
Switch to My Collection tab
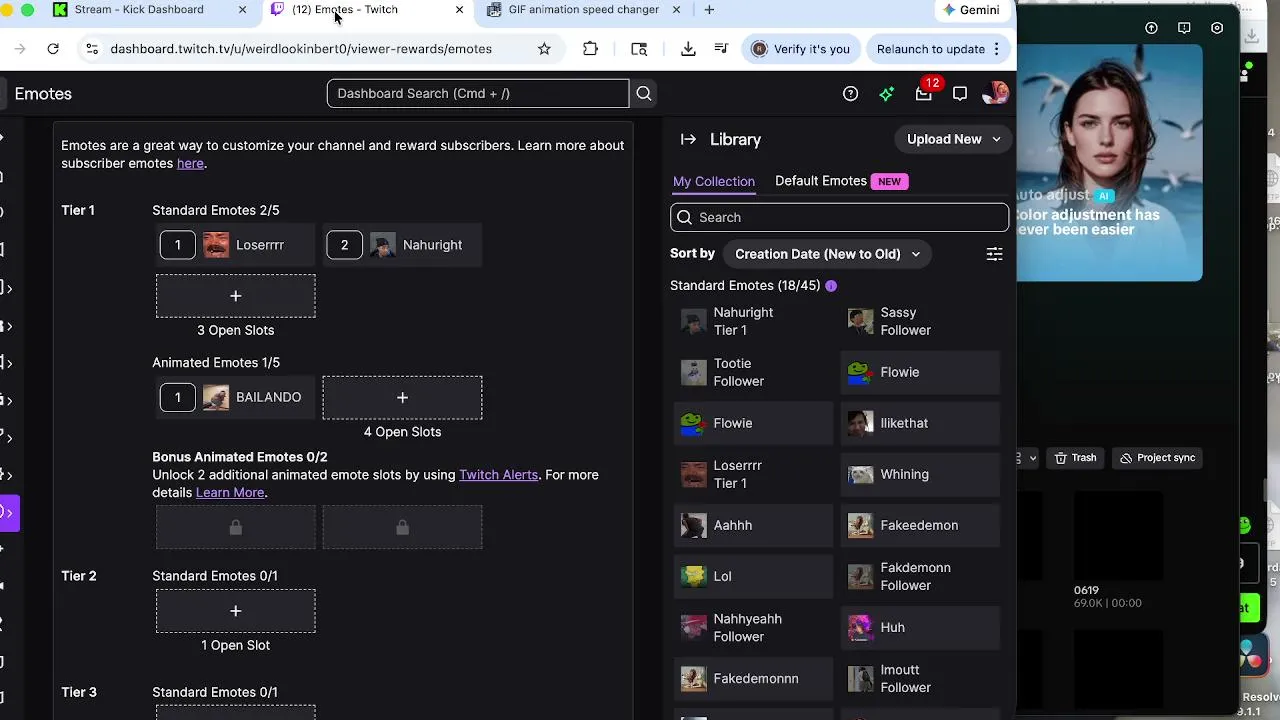714,181
